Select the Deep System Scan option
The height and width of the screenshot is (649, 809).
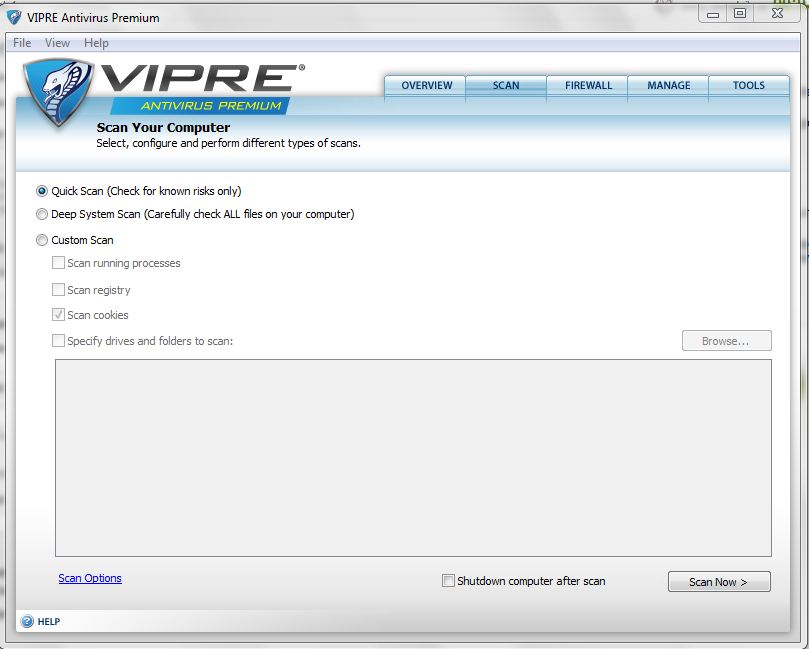[x=42, y=214]
